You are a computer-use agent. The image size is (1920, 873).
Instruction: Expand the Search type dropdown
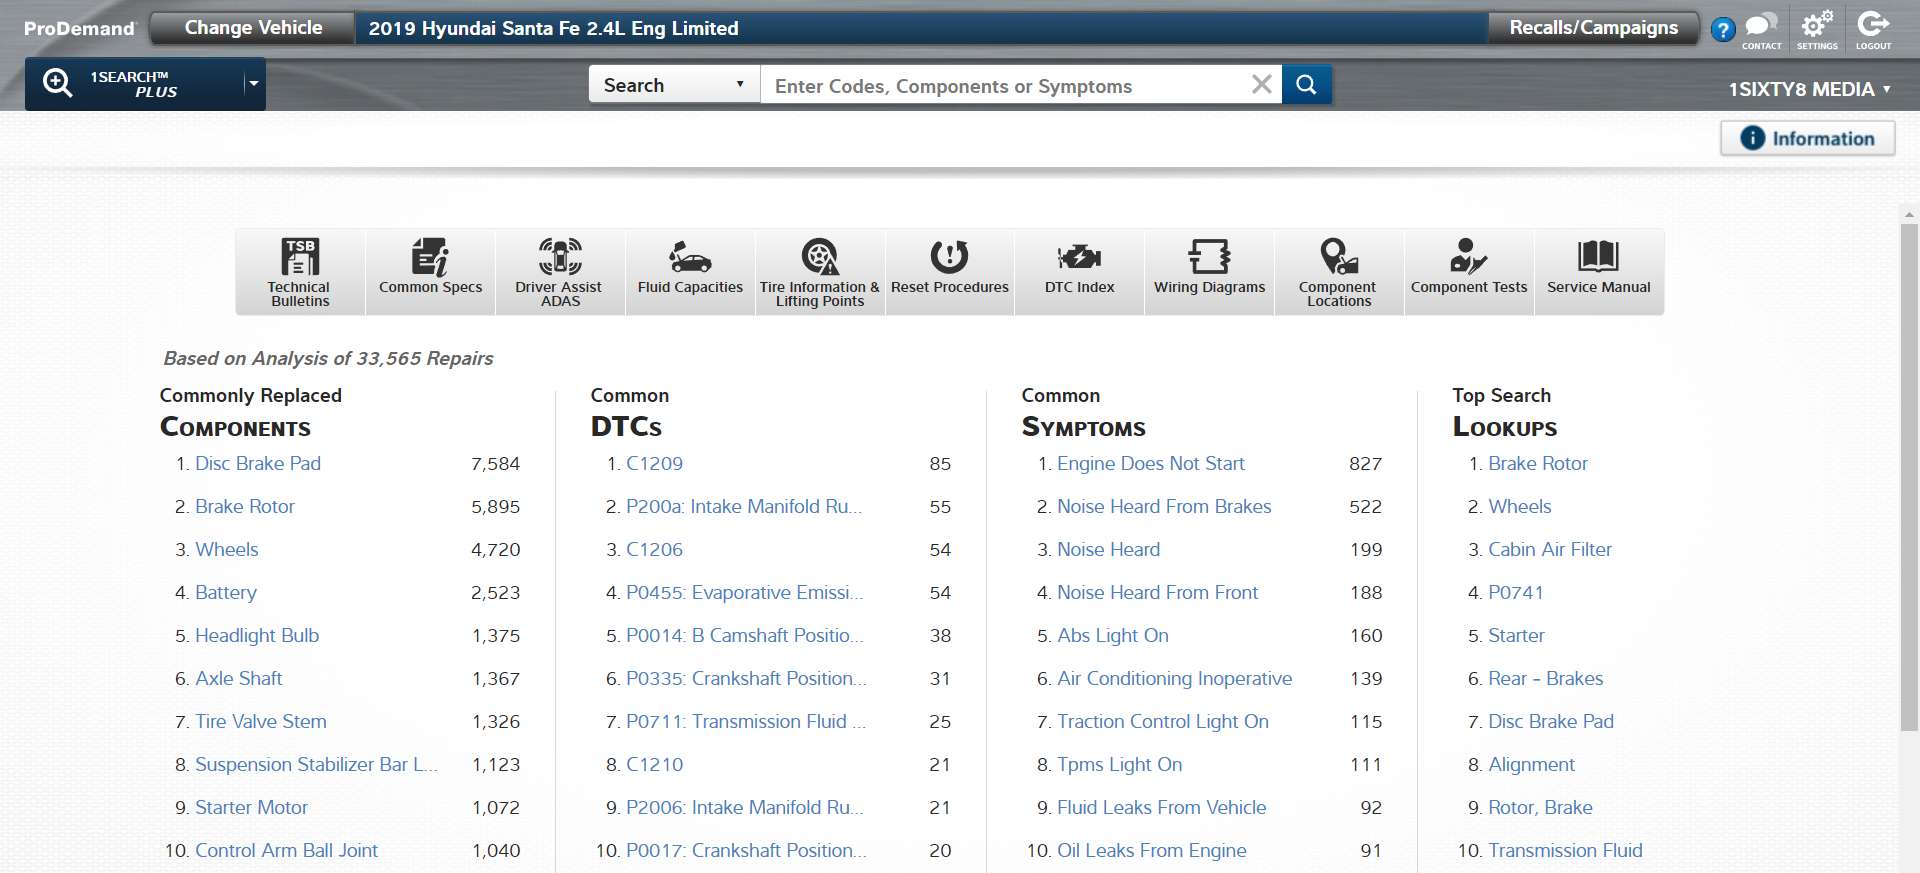click(x=674, y=85)
